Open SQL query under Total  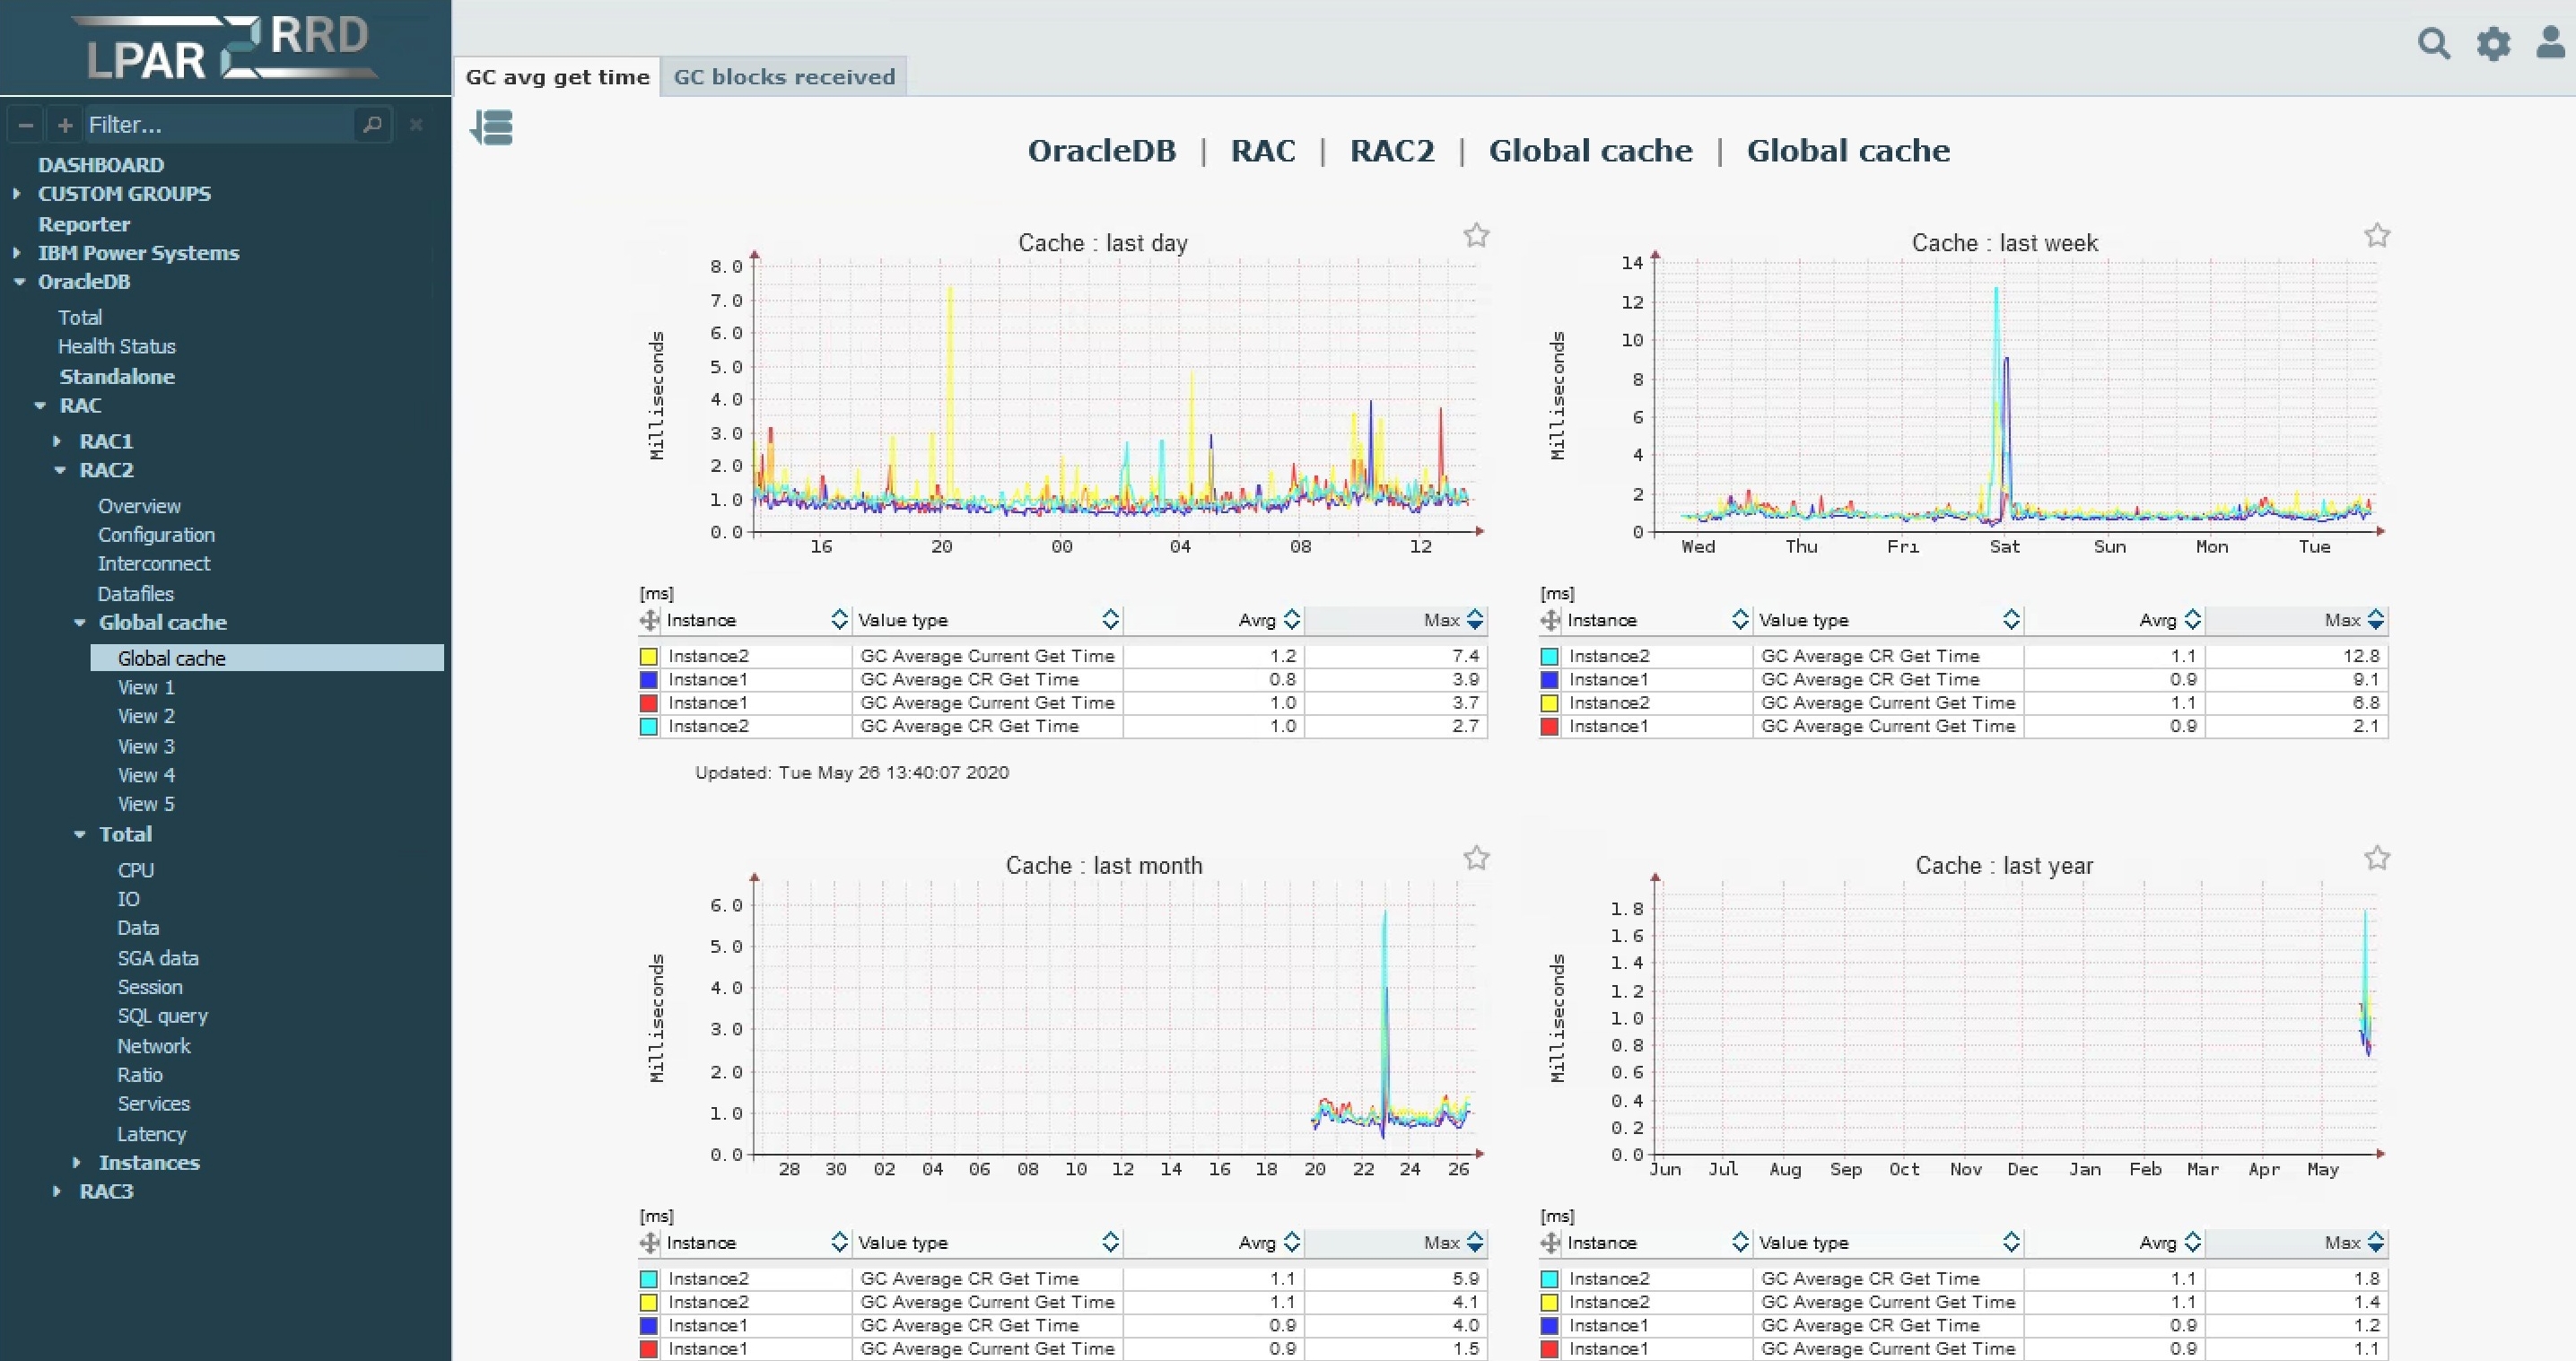coord(163,1016)
